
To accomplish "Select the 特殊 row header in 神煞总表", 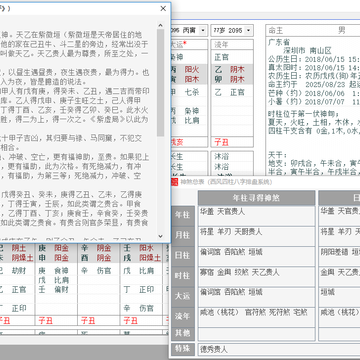I will tap(182, 349).
